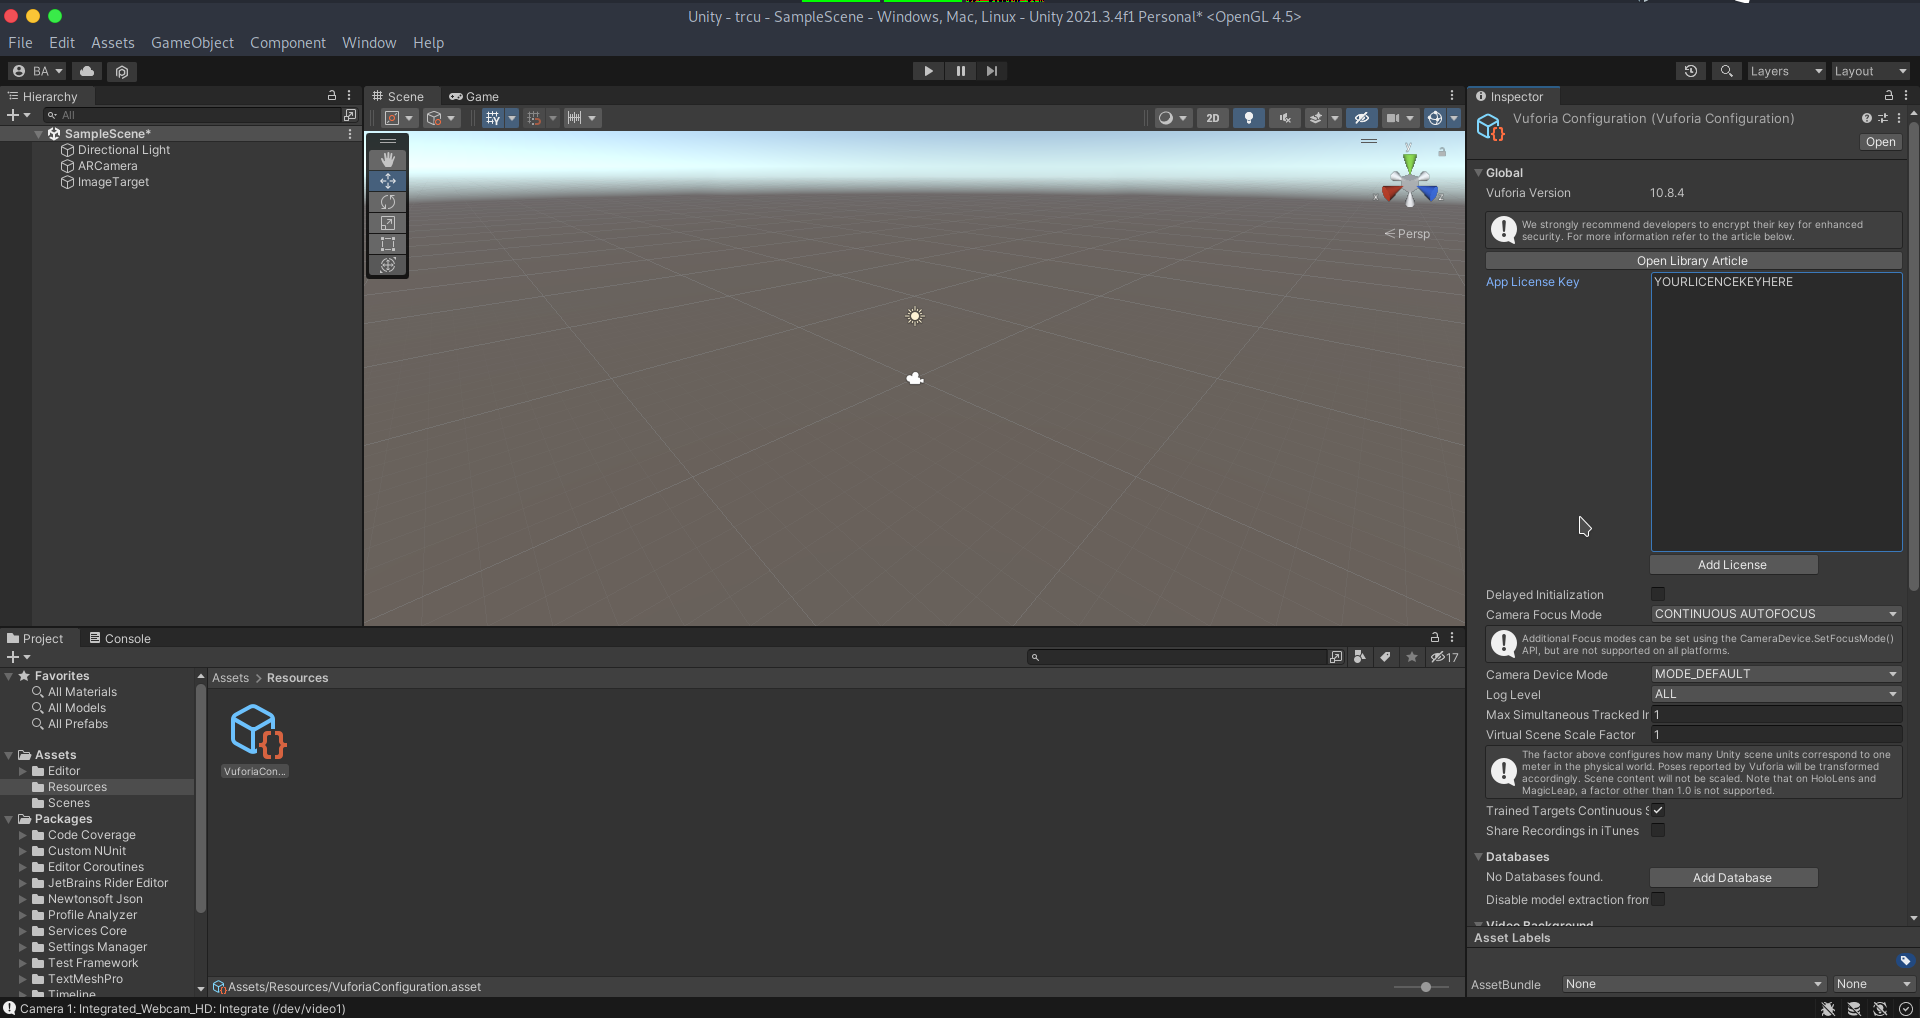Switch Scene view to 2D mode

(1212, 117)
